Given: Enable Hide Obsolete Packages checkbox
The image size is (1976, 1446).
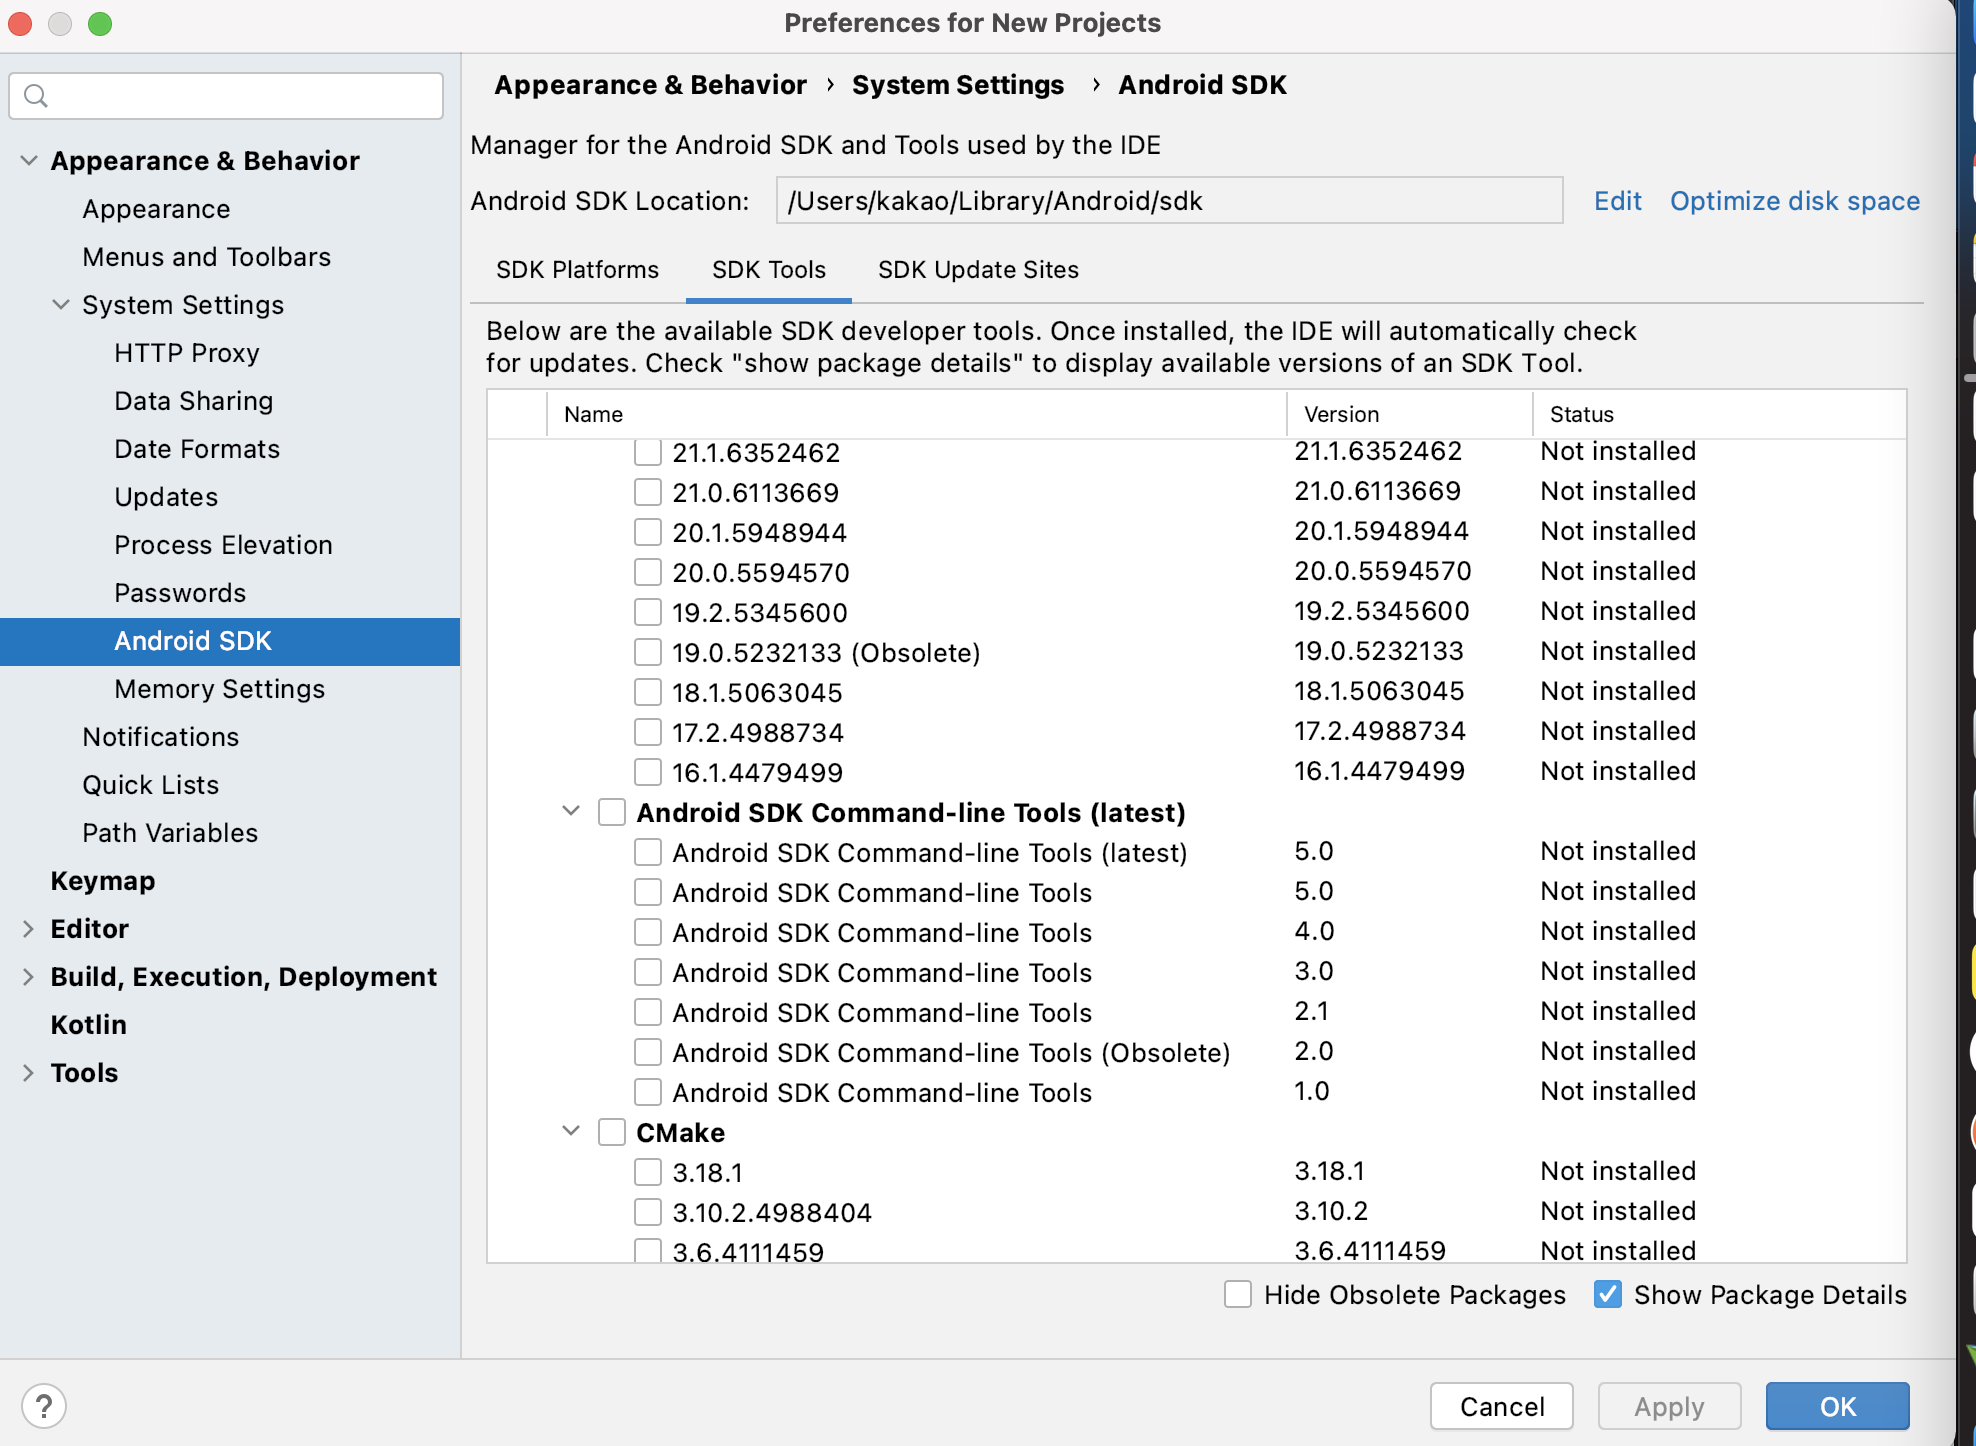Looking at the screenshot, I should point(1238,1294).
